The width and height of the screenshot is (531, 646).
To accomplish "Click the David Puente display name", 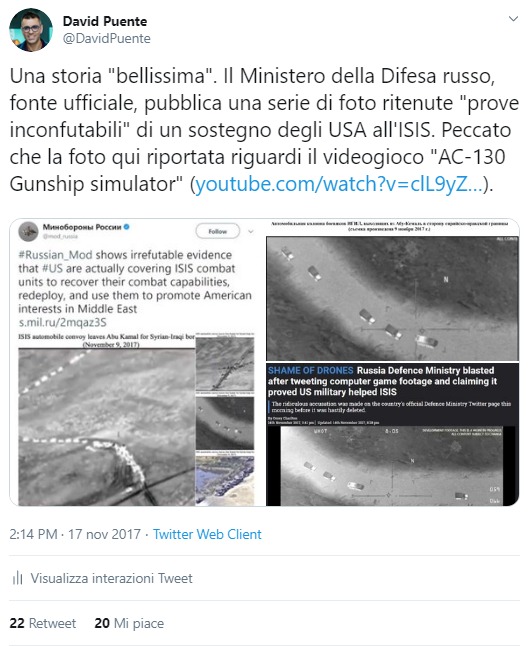I will 105,21.
